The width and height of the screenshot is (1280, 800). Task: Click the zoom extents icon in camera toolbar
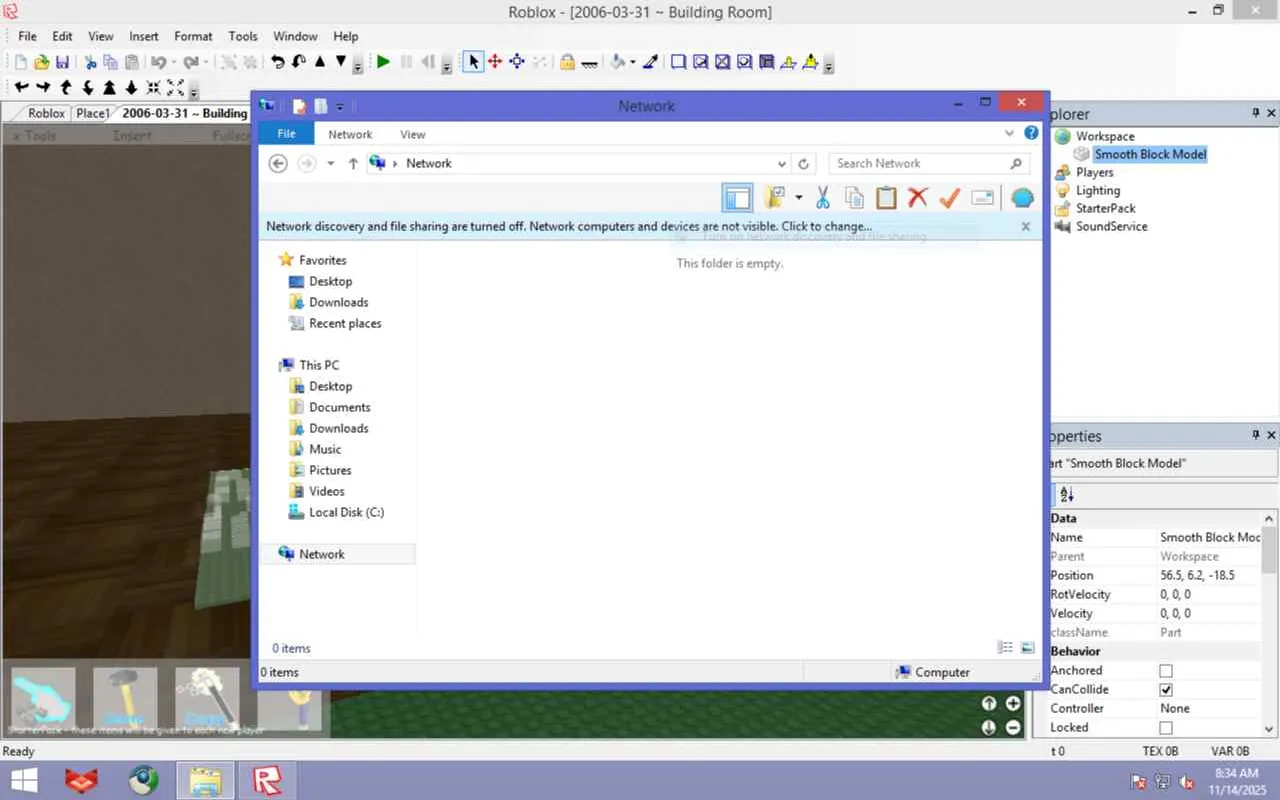pyautogui.click(x=175, y=87)
